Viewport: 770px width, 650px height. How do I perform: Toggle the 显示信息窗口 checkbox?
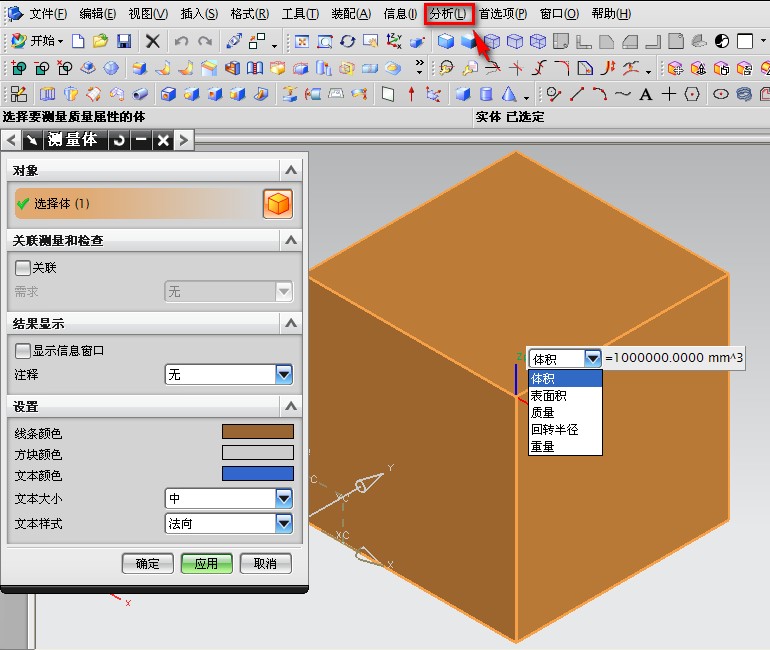(23, 351)
